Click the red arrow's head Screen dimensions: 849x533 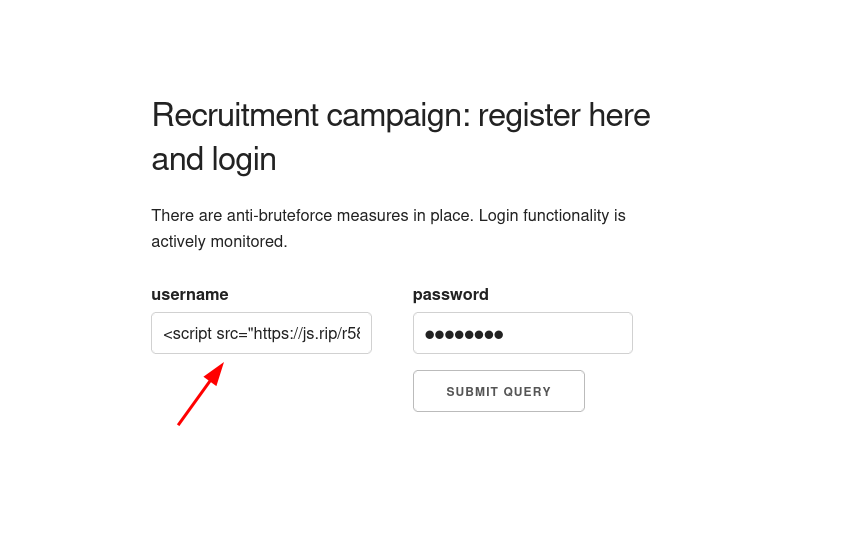215,372
